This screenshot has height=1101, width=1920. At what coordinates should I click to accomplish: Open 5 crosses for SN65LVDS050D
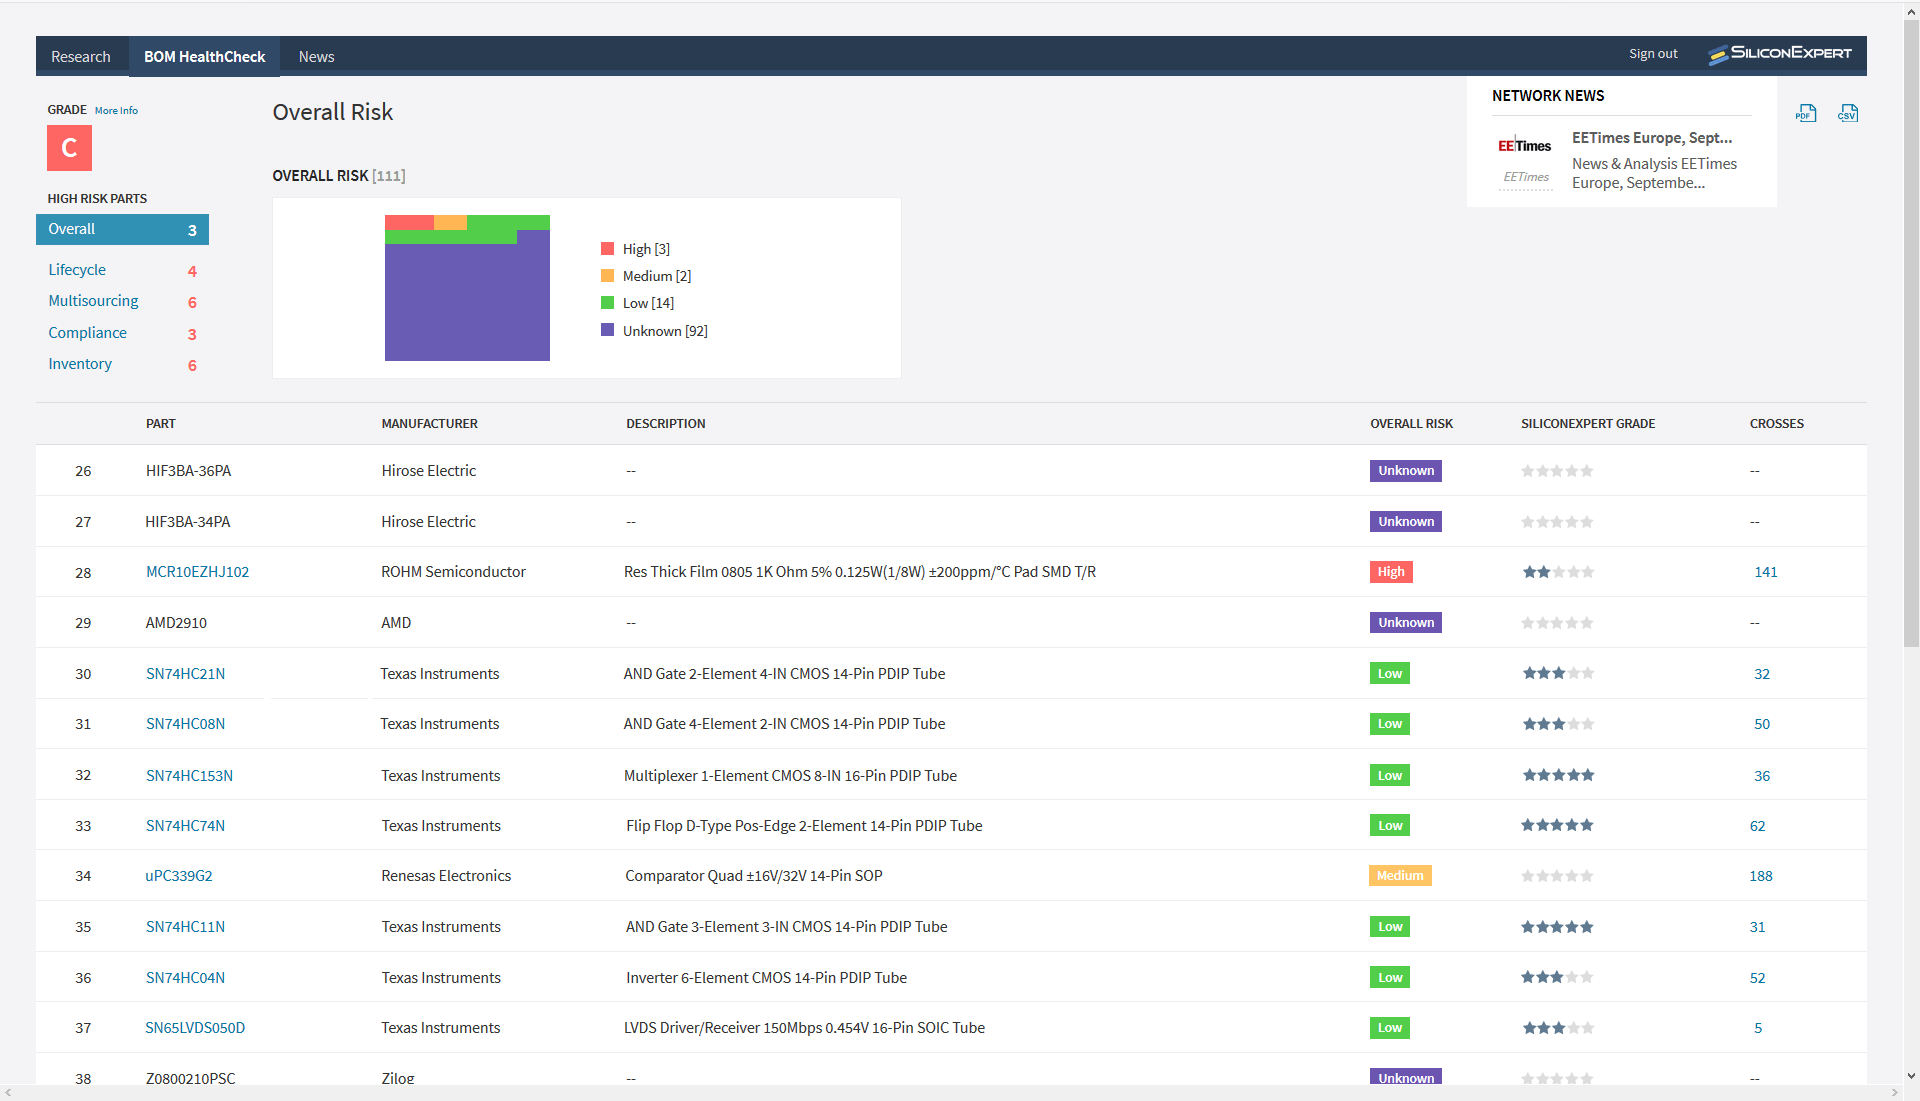point(1758,1028)
